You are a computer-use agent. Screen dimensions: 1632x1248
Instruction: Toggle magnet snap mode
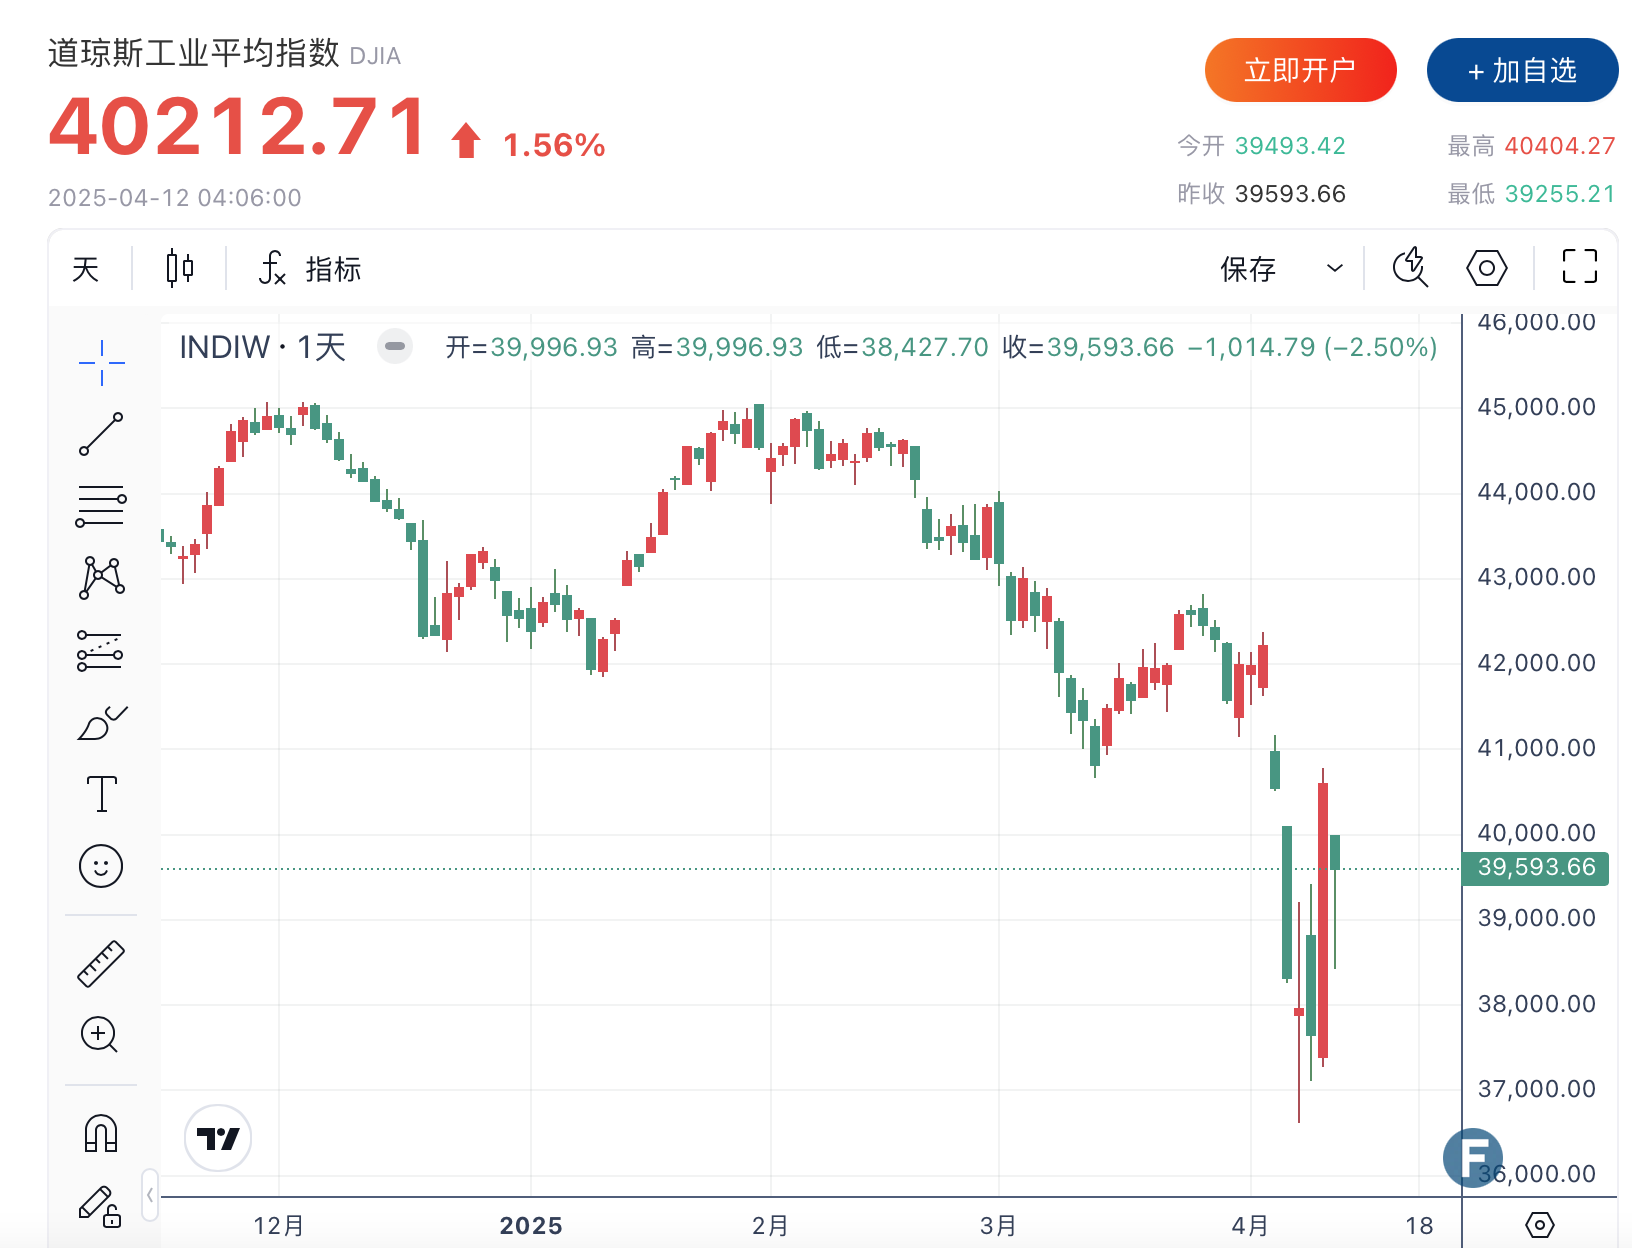pos(101,1133)
